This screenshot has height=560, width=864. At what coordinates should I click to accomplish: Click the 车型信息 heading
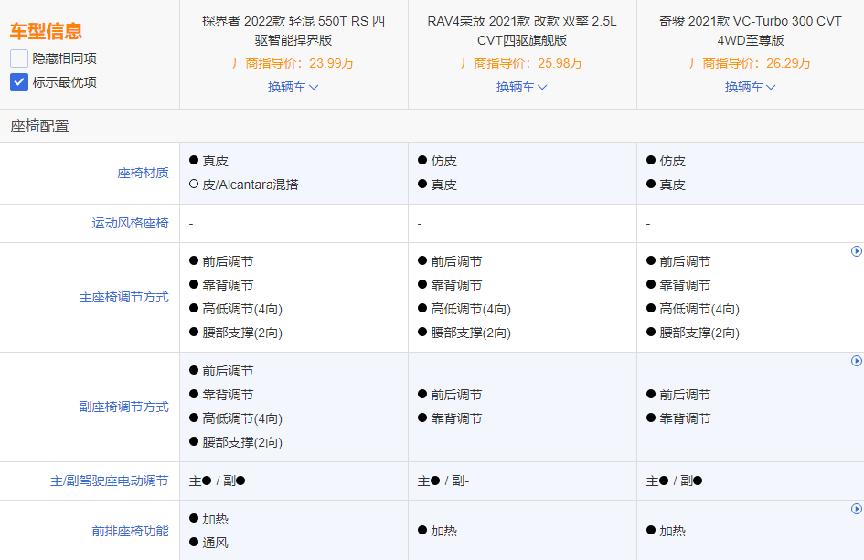(x=46, y=31)
